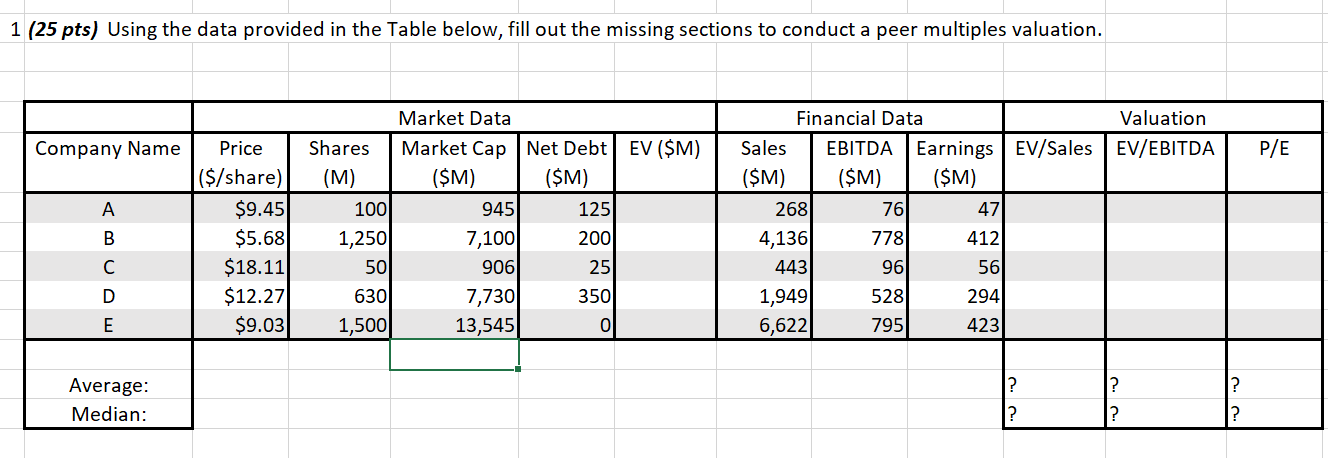This screenshot has height=458, width=1328.
Task: Select the Net Debt value 350
Action: point(569,296)
